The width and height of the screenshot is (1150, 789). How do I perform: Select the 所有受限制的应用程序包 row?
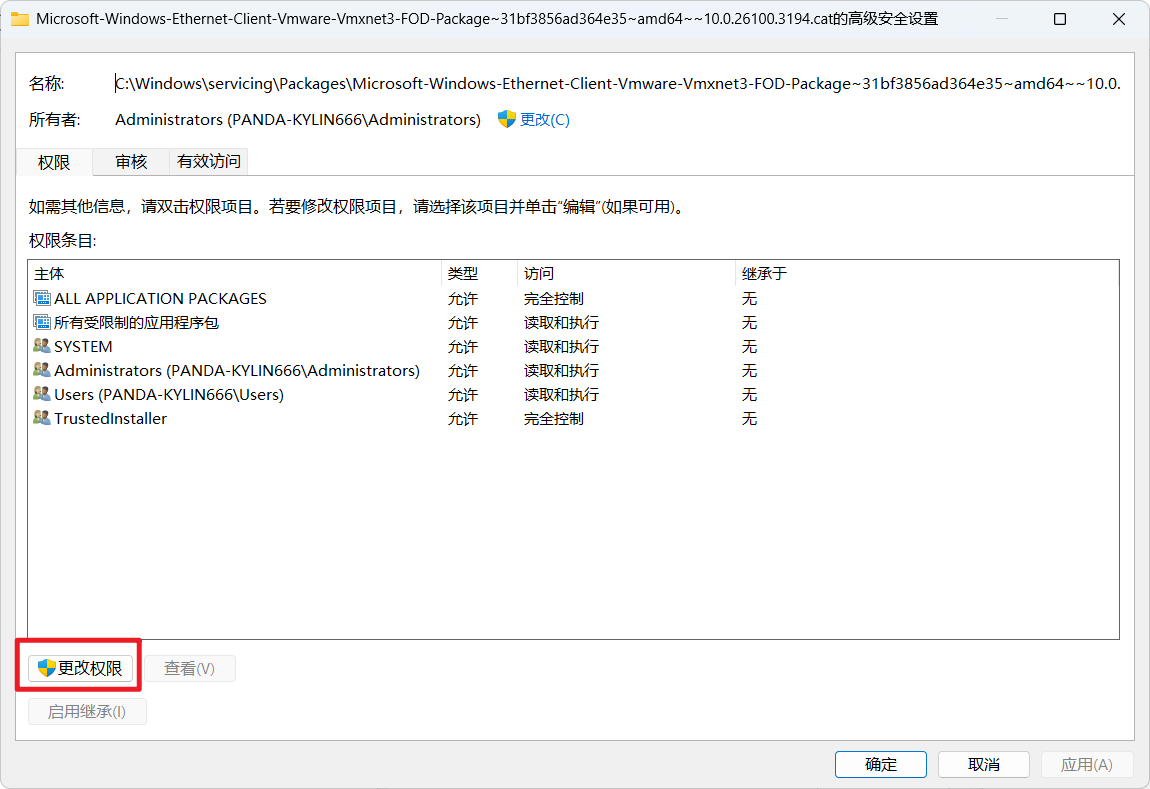point(574,323)
